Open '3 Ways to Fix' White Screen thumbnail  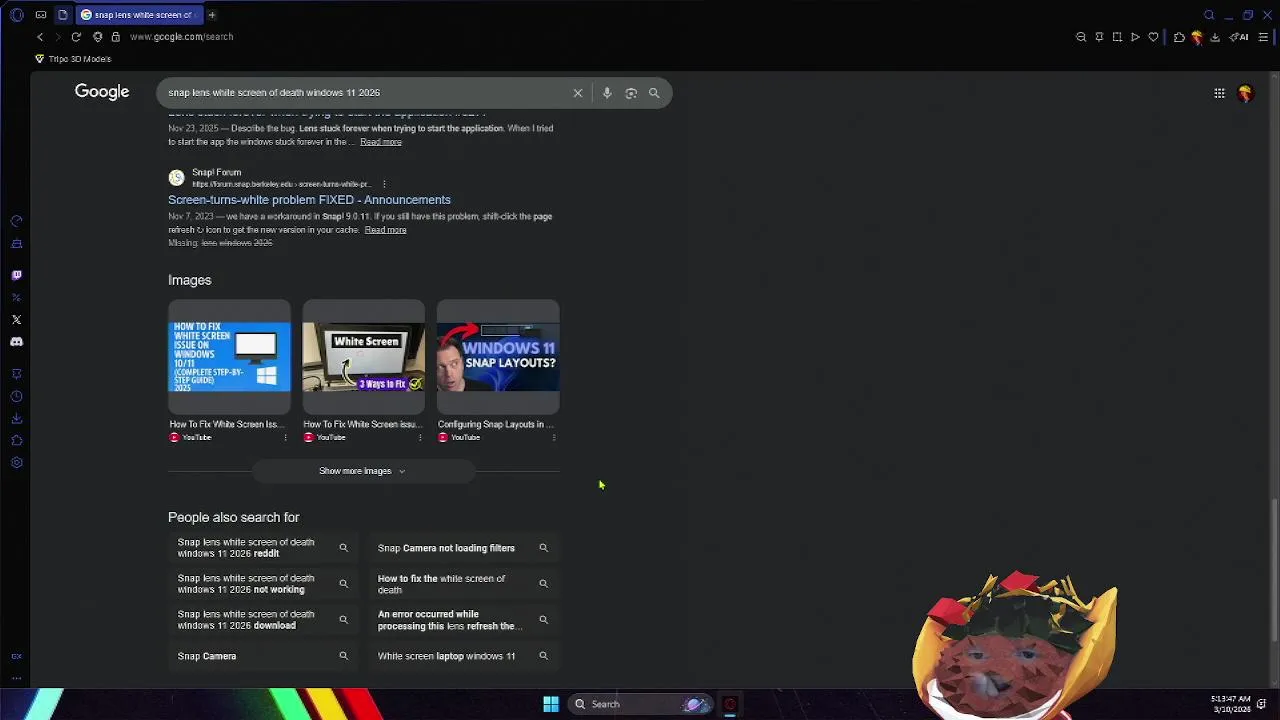[x=363, y=356]
